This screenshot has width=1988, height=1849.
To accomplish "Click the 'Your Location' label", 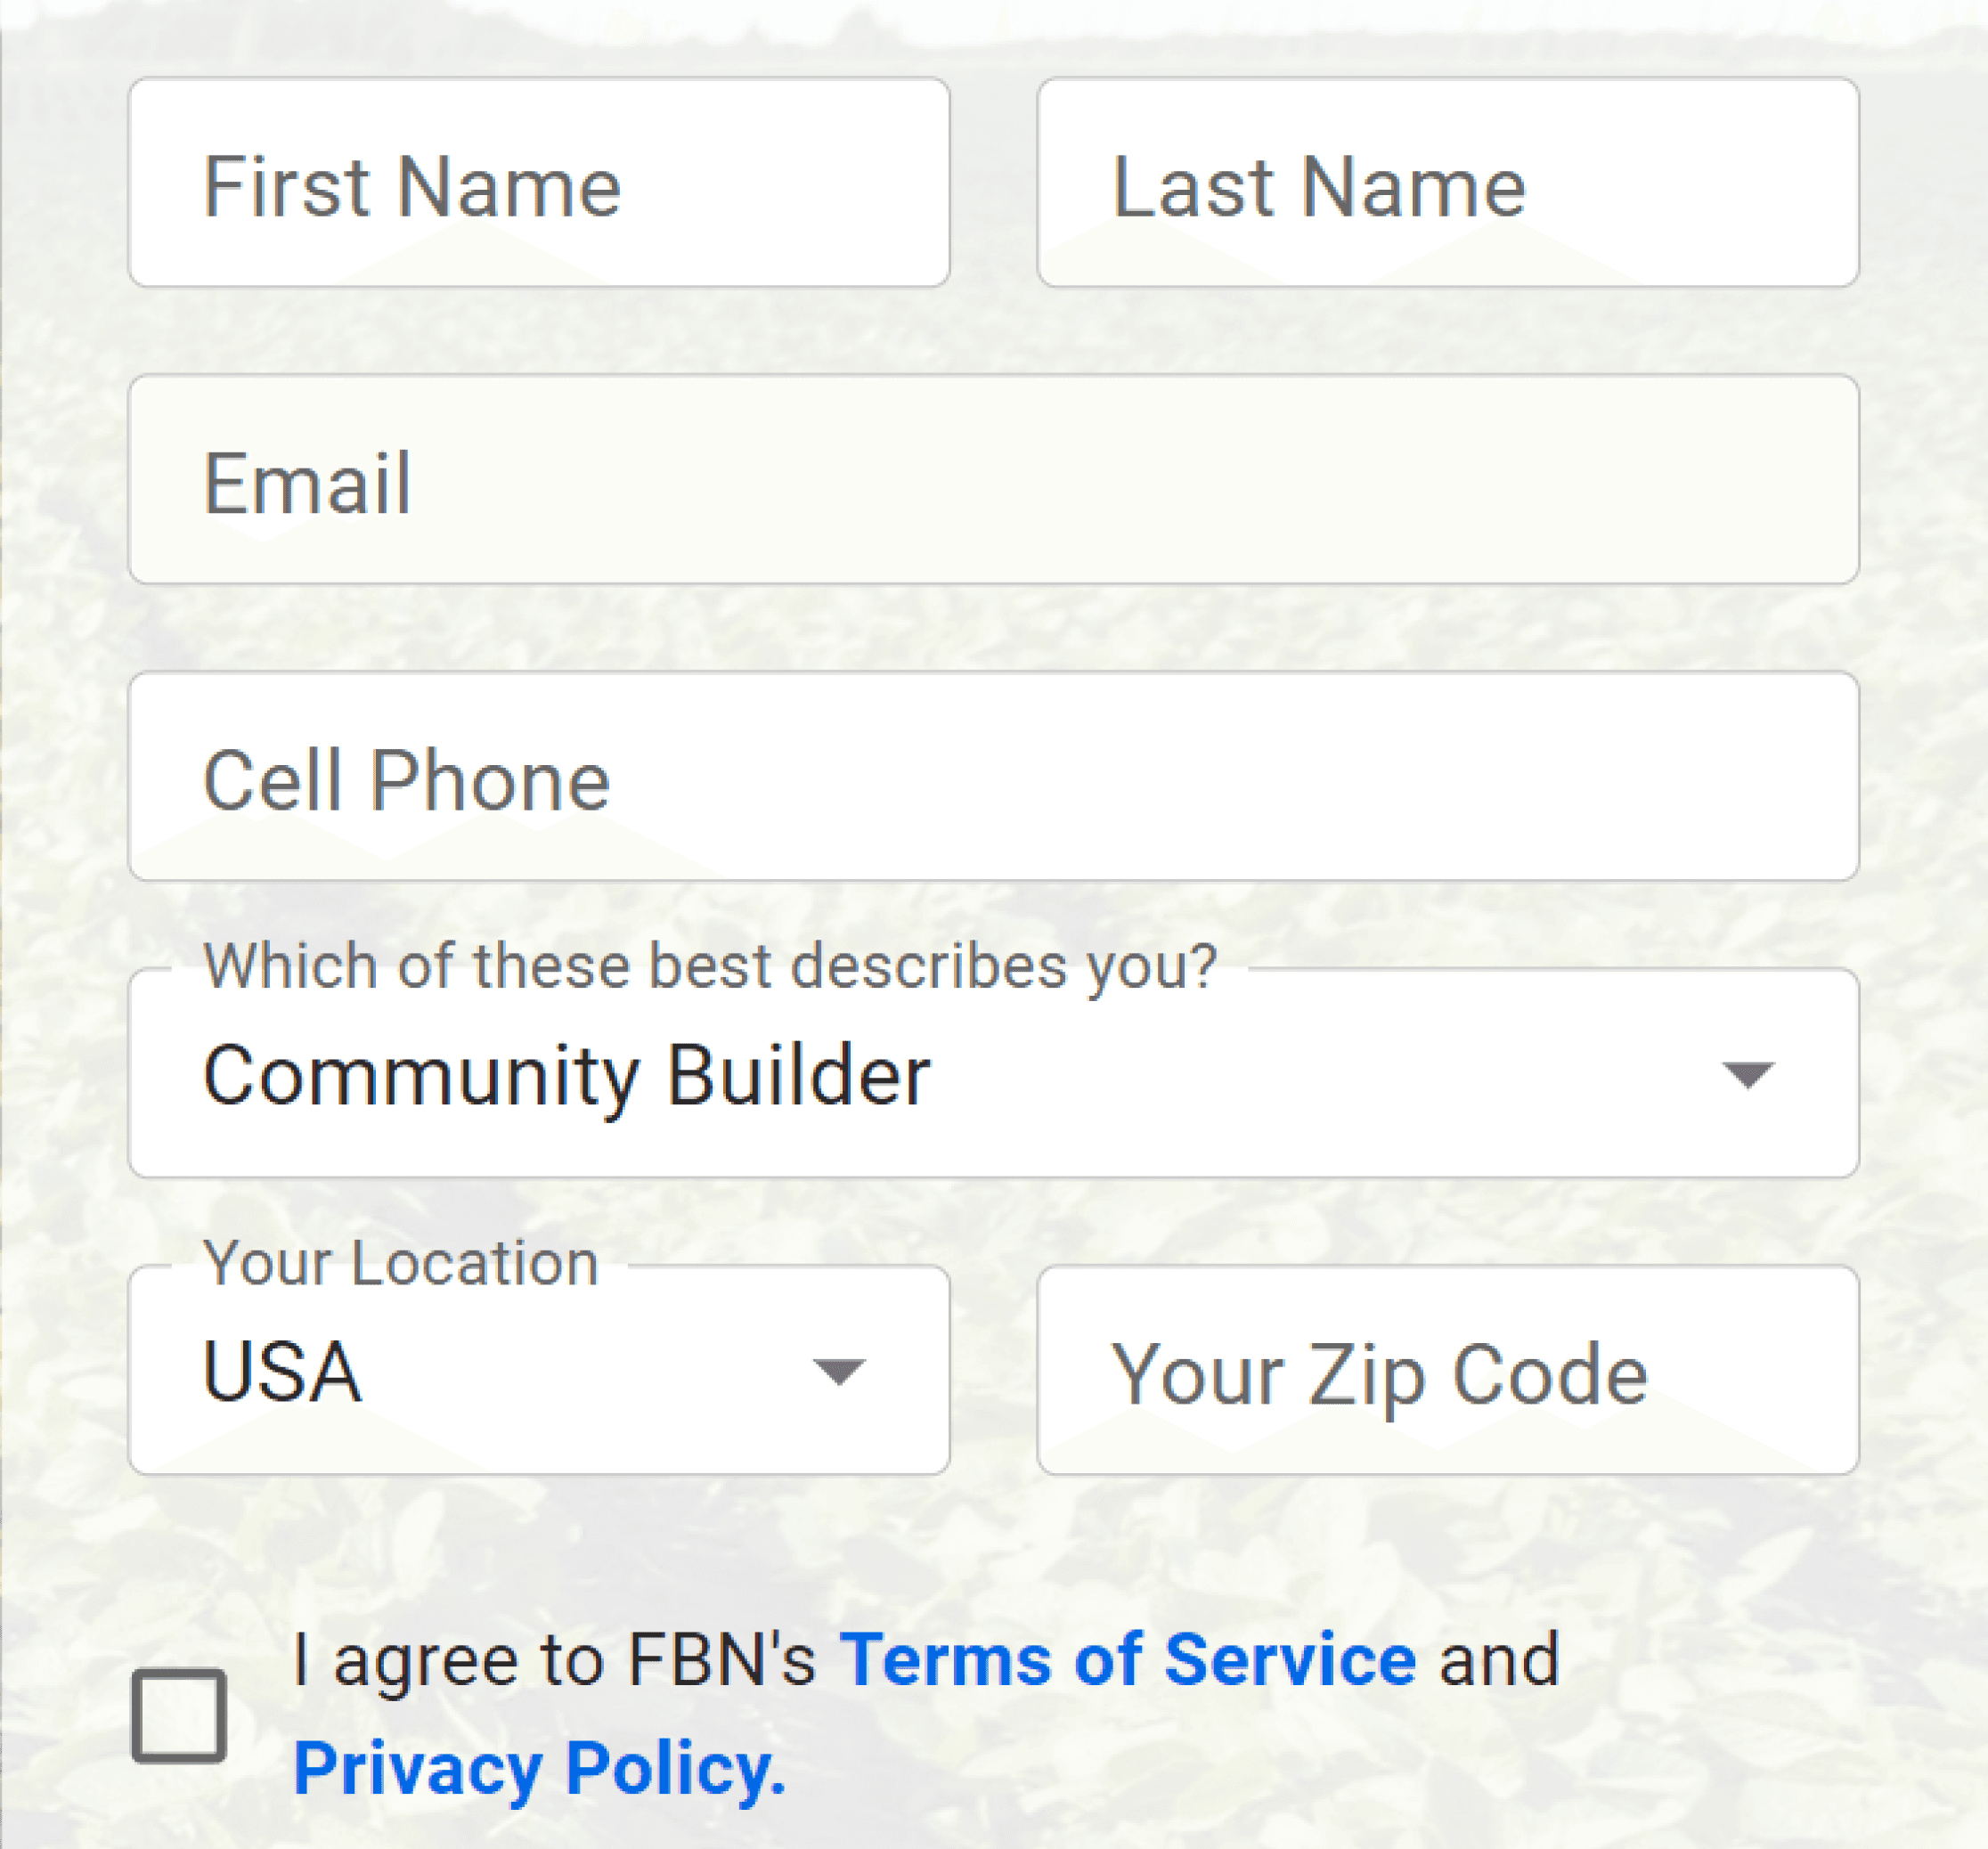I will coord(401,1262).
